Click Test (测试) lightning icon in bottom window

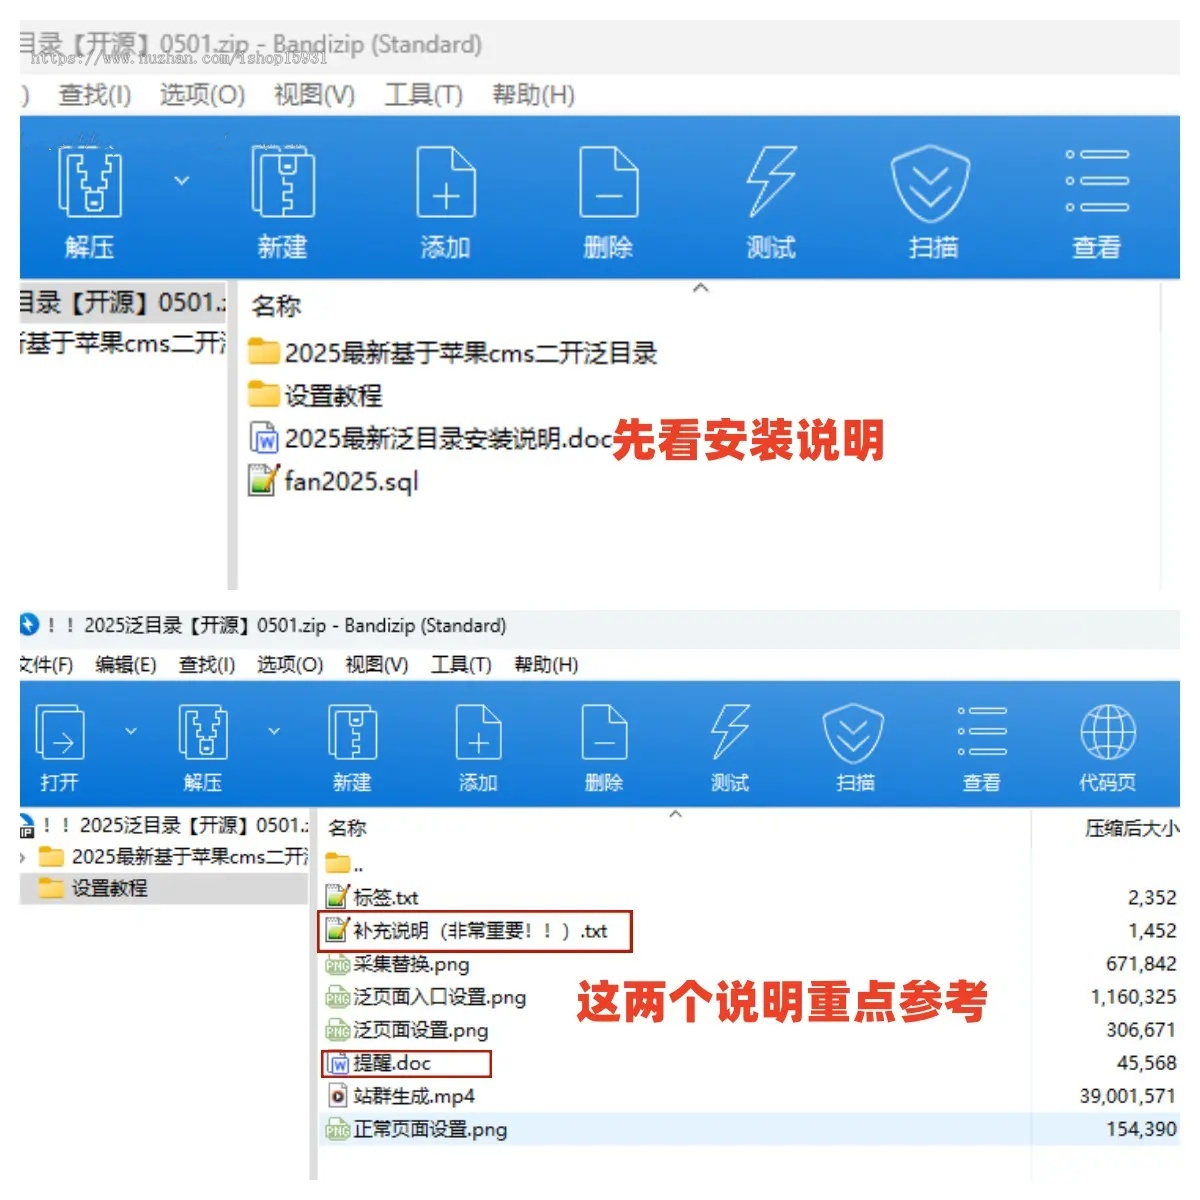(x=730, y=732)
